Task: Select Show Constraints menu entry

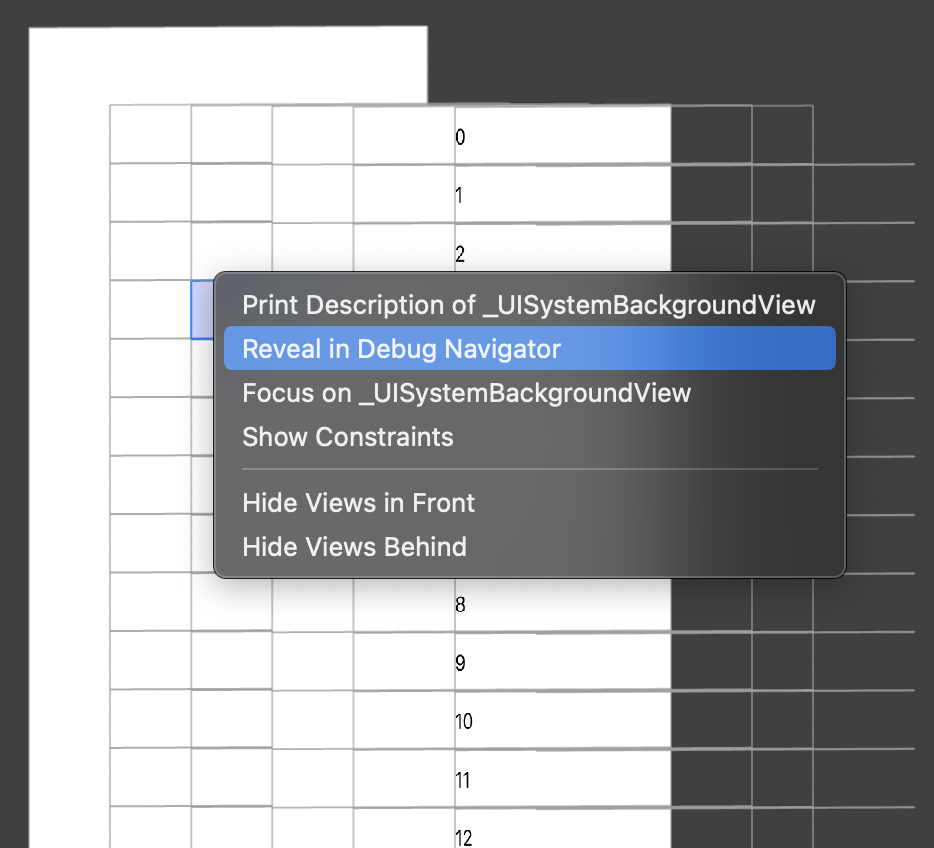Action: [530, 437]
